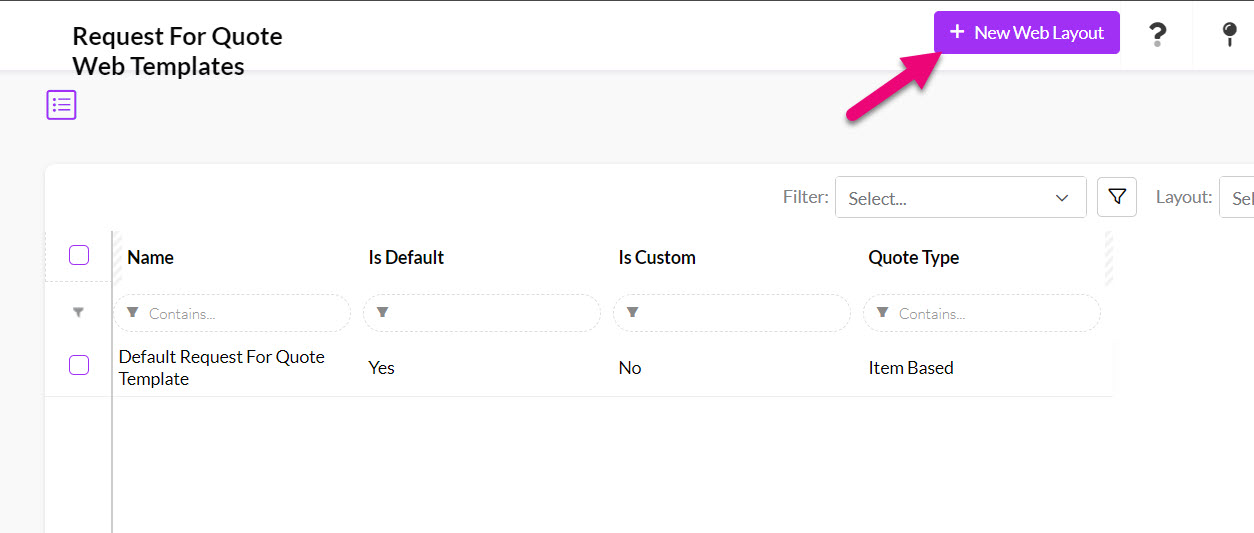Sort by the Quote Type column header
The image size is (1254, 533).
coord(914,257)
